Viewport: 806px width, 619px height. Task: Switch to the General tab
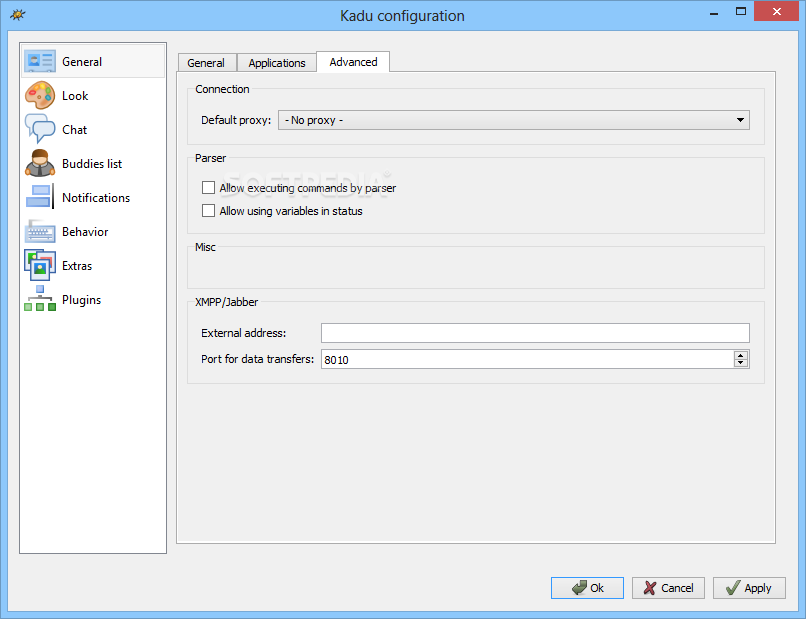coord(206,63)
